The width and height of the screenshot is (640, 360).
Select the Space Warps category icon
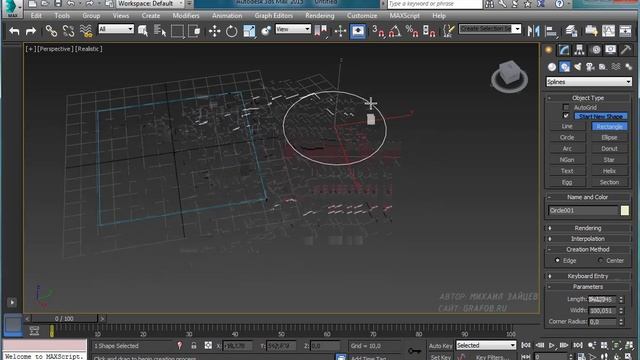click(x=616, y=67)
